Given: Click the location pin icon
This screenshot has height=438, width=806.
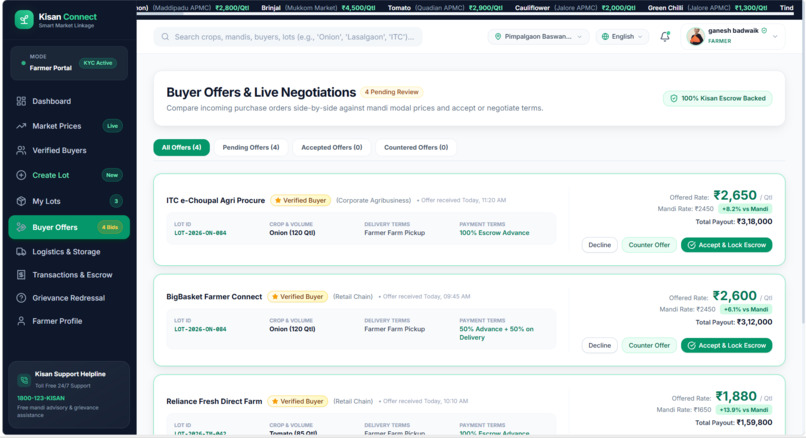Looking at the screenshot, I should tap(498, 36).
